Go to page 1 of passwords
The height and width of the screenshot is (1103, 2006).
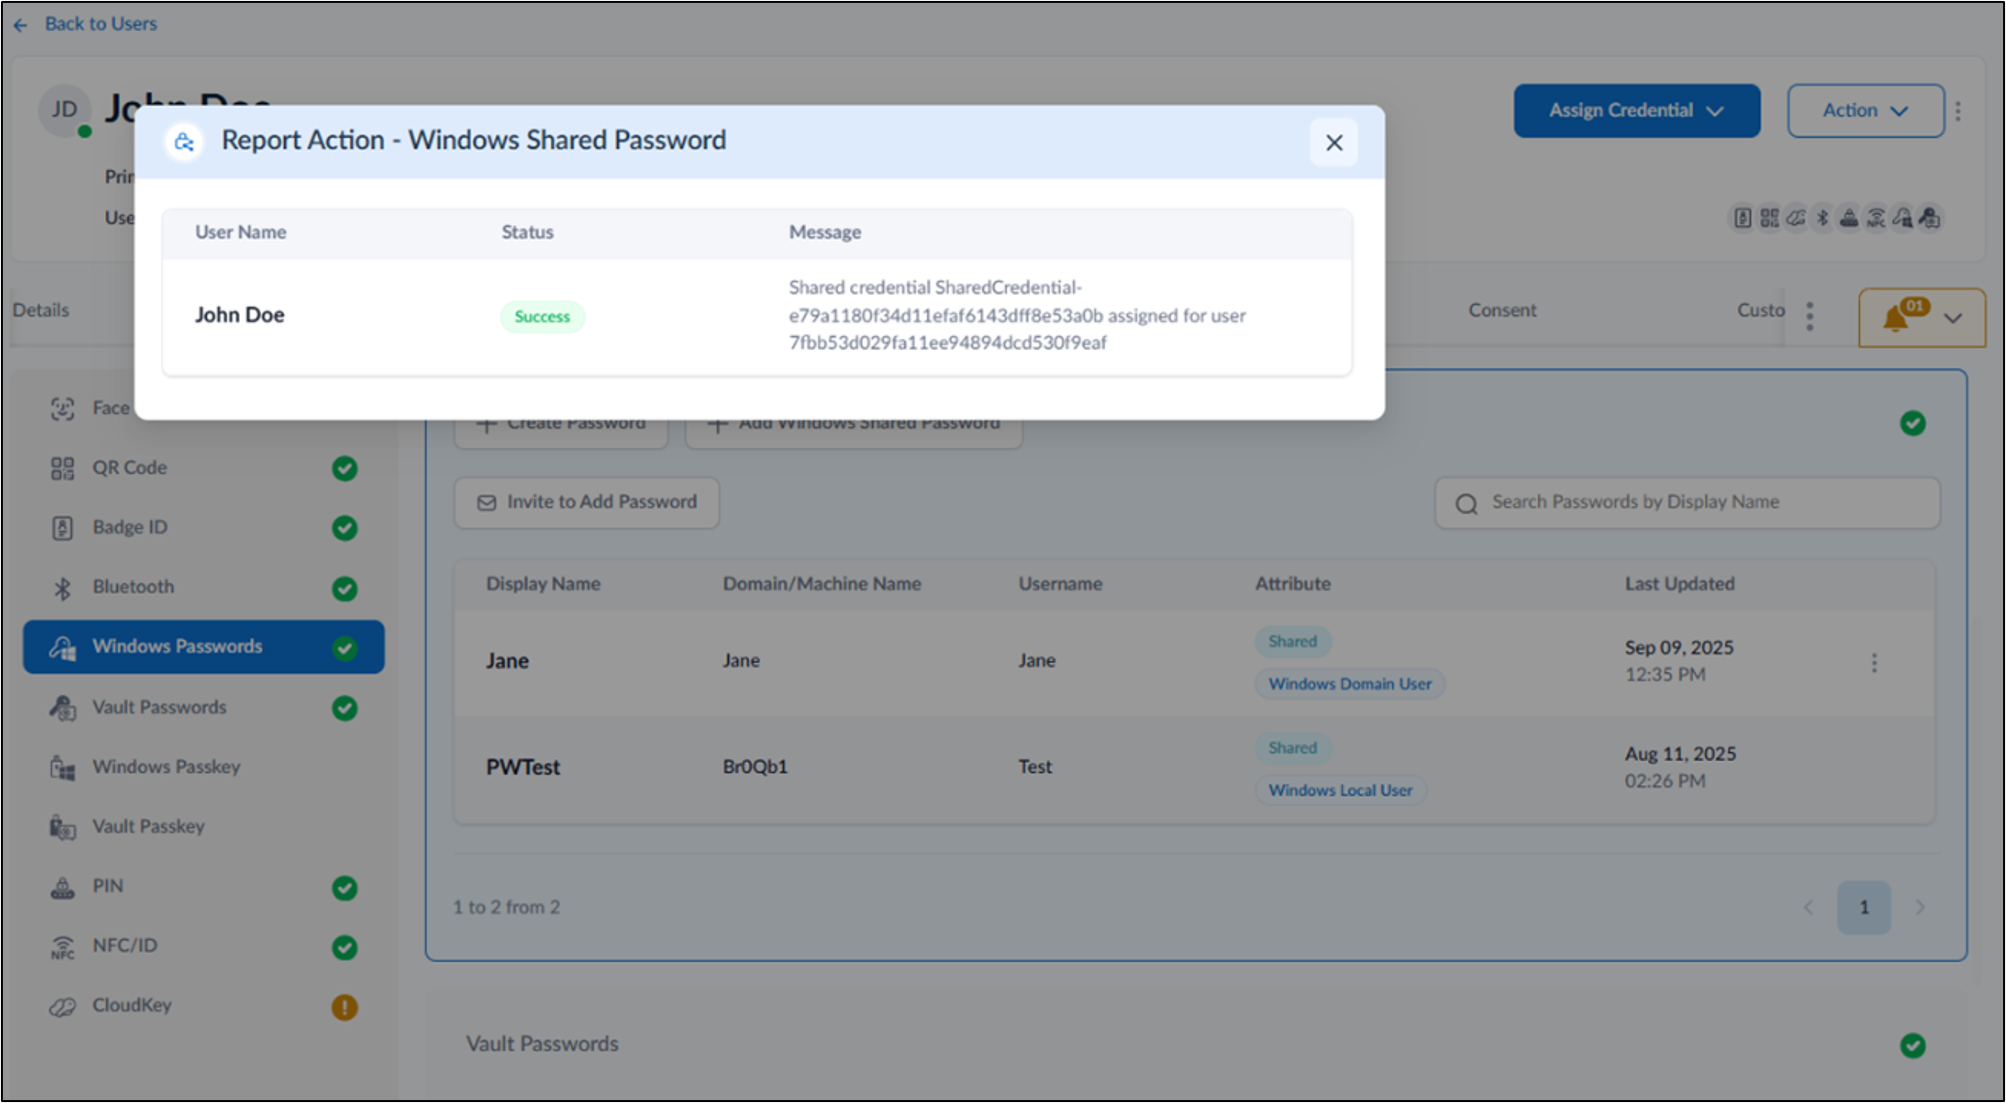pos(1864,907)
